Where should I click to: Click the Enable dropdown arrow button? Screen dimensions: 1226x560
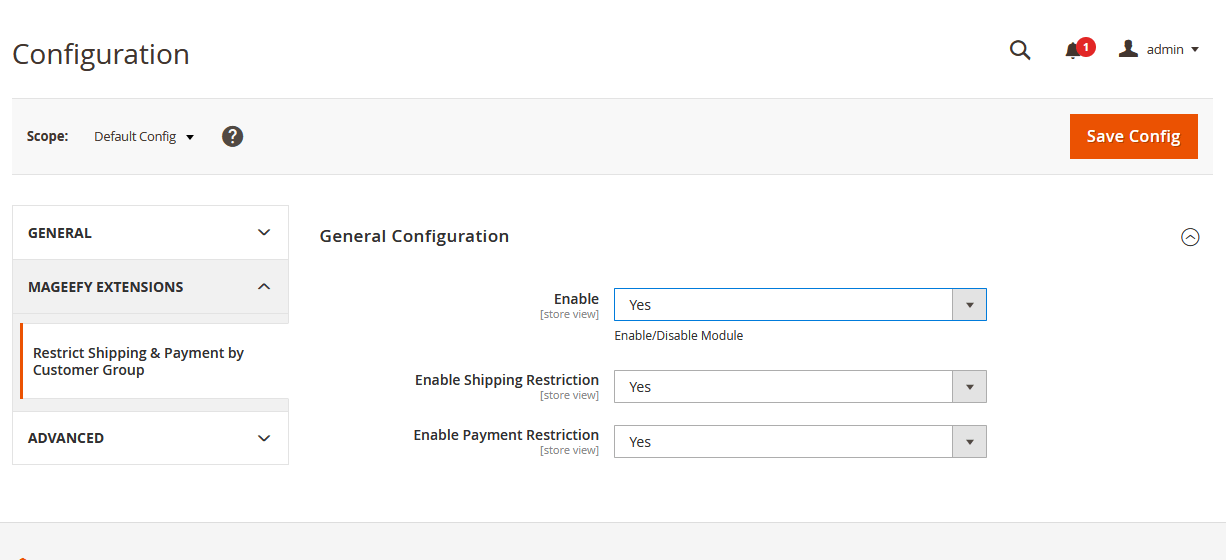[969, 305]
